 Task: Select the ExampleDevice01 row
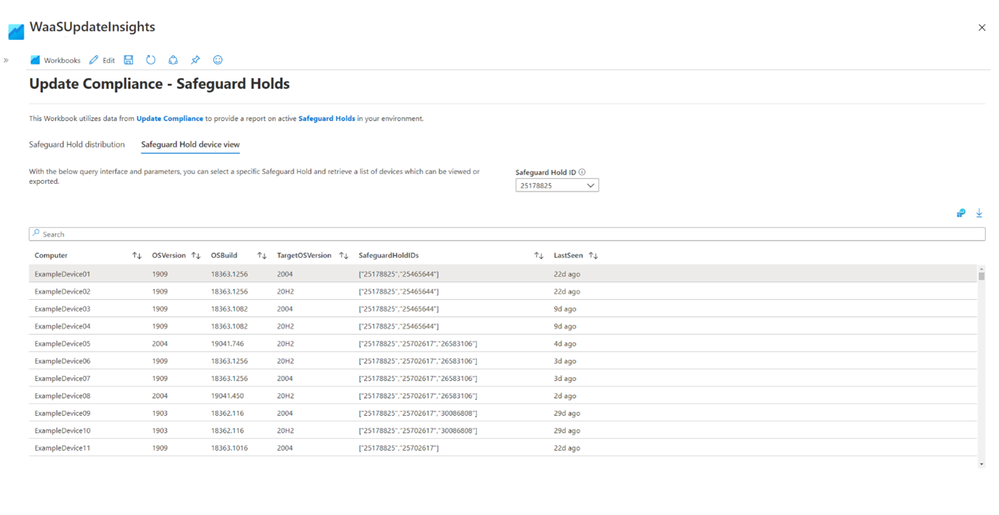503,274
